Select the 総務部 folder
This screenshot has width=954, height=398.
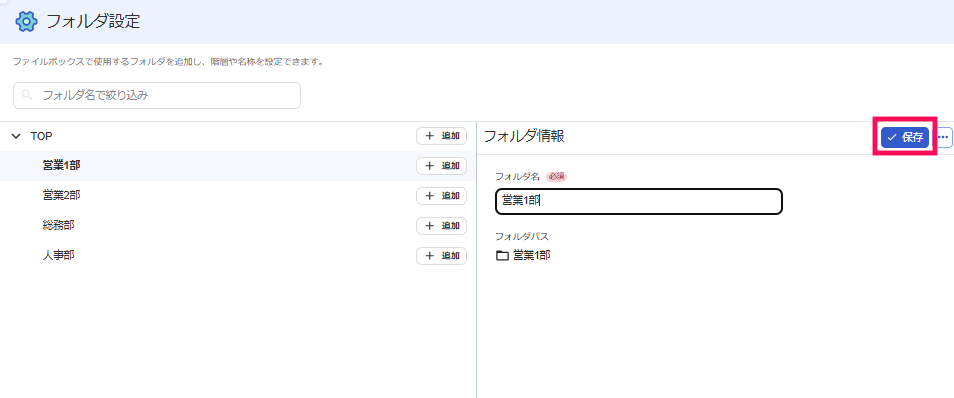237,225
